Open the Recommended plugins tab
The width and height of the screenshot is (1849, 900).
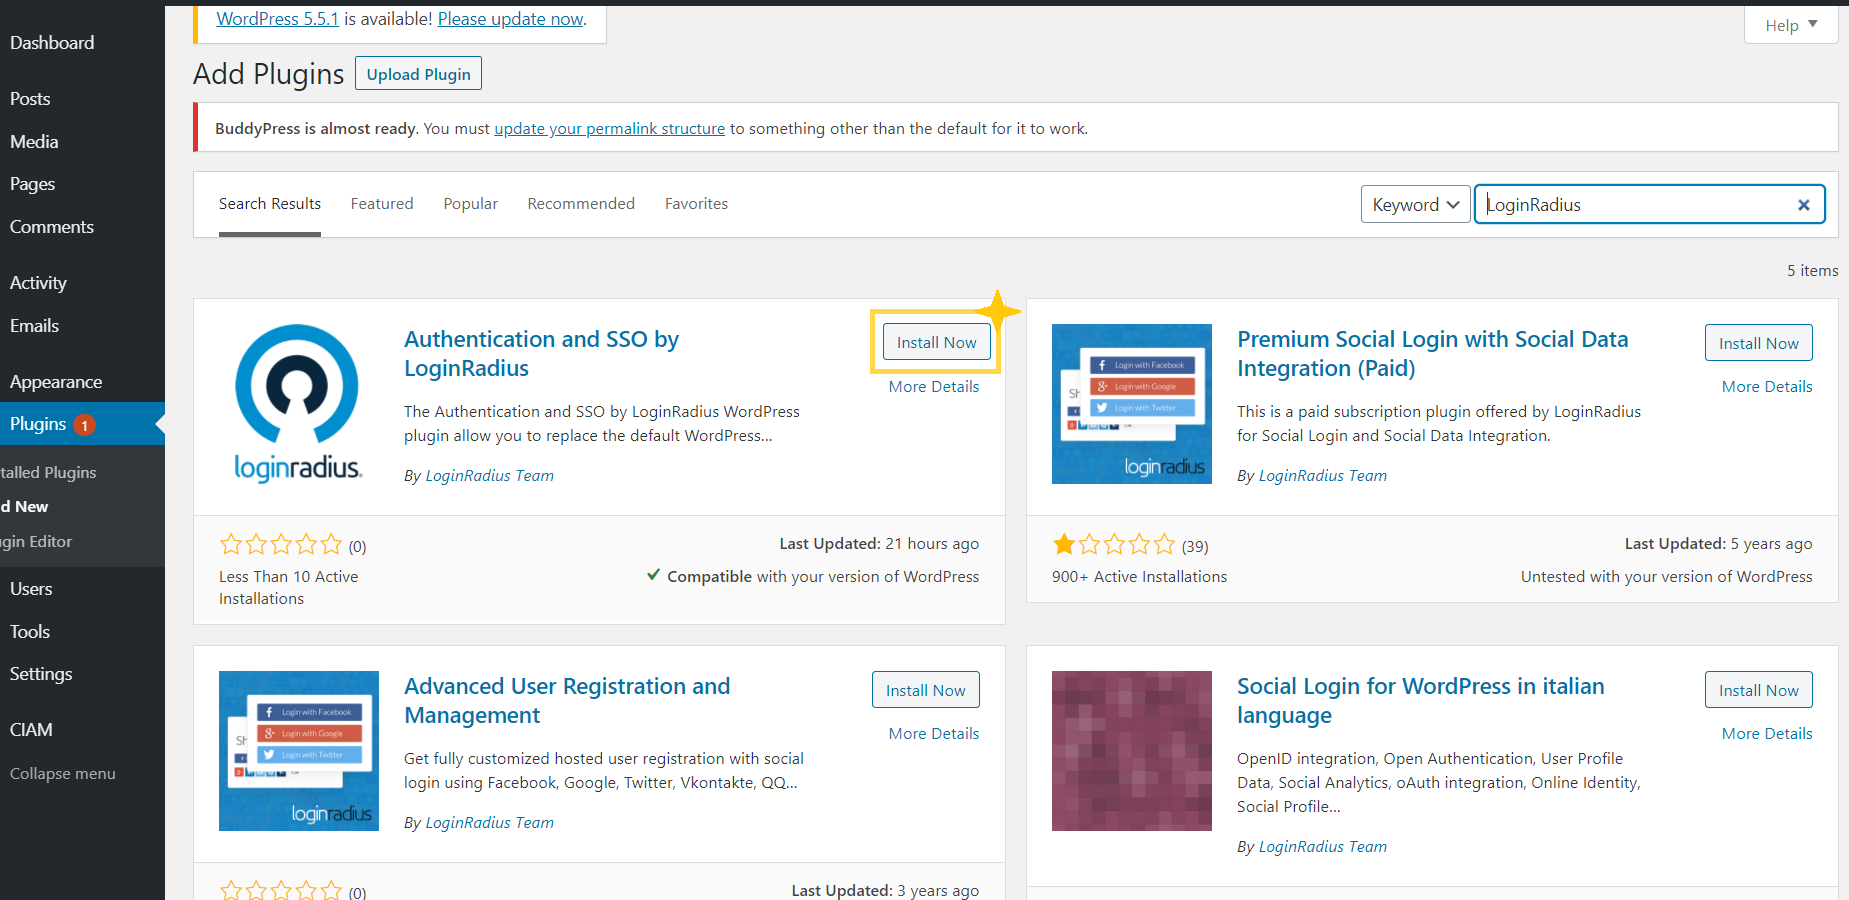click(580, 204)
